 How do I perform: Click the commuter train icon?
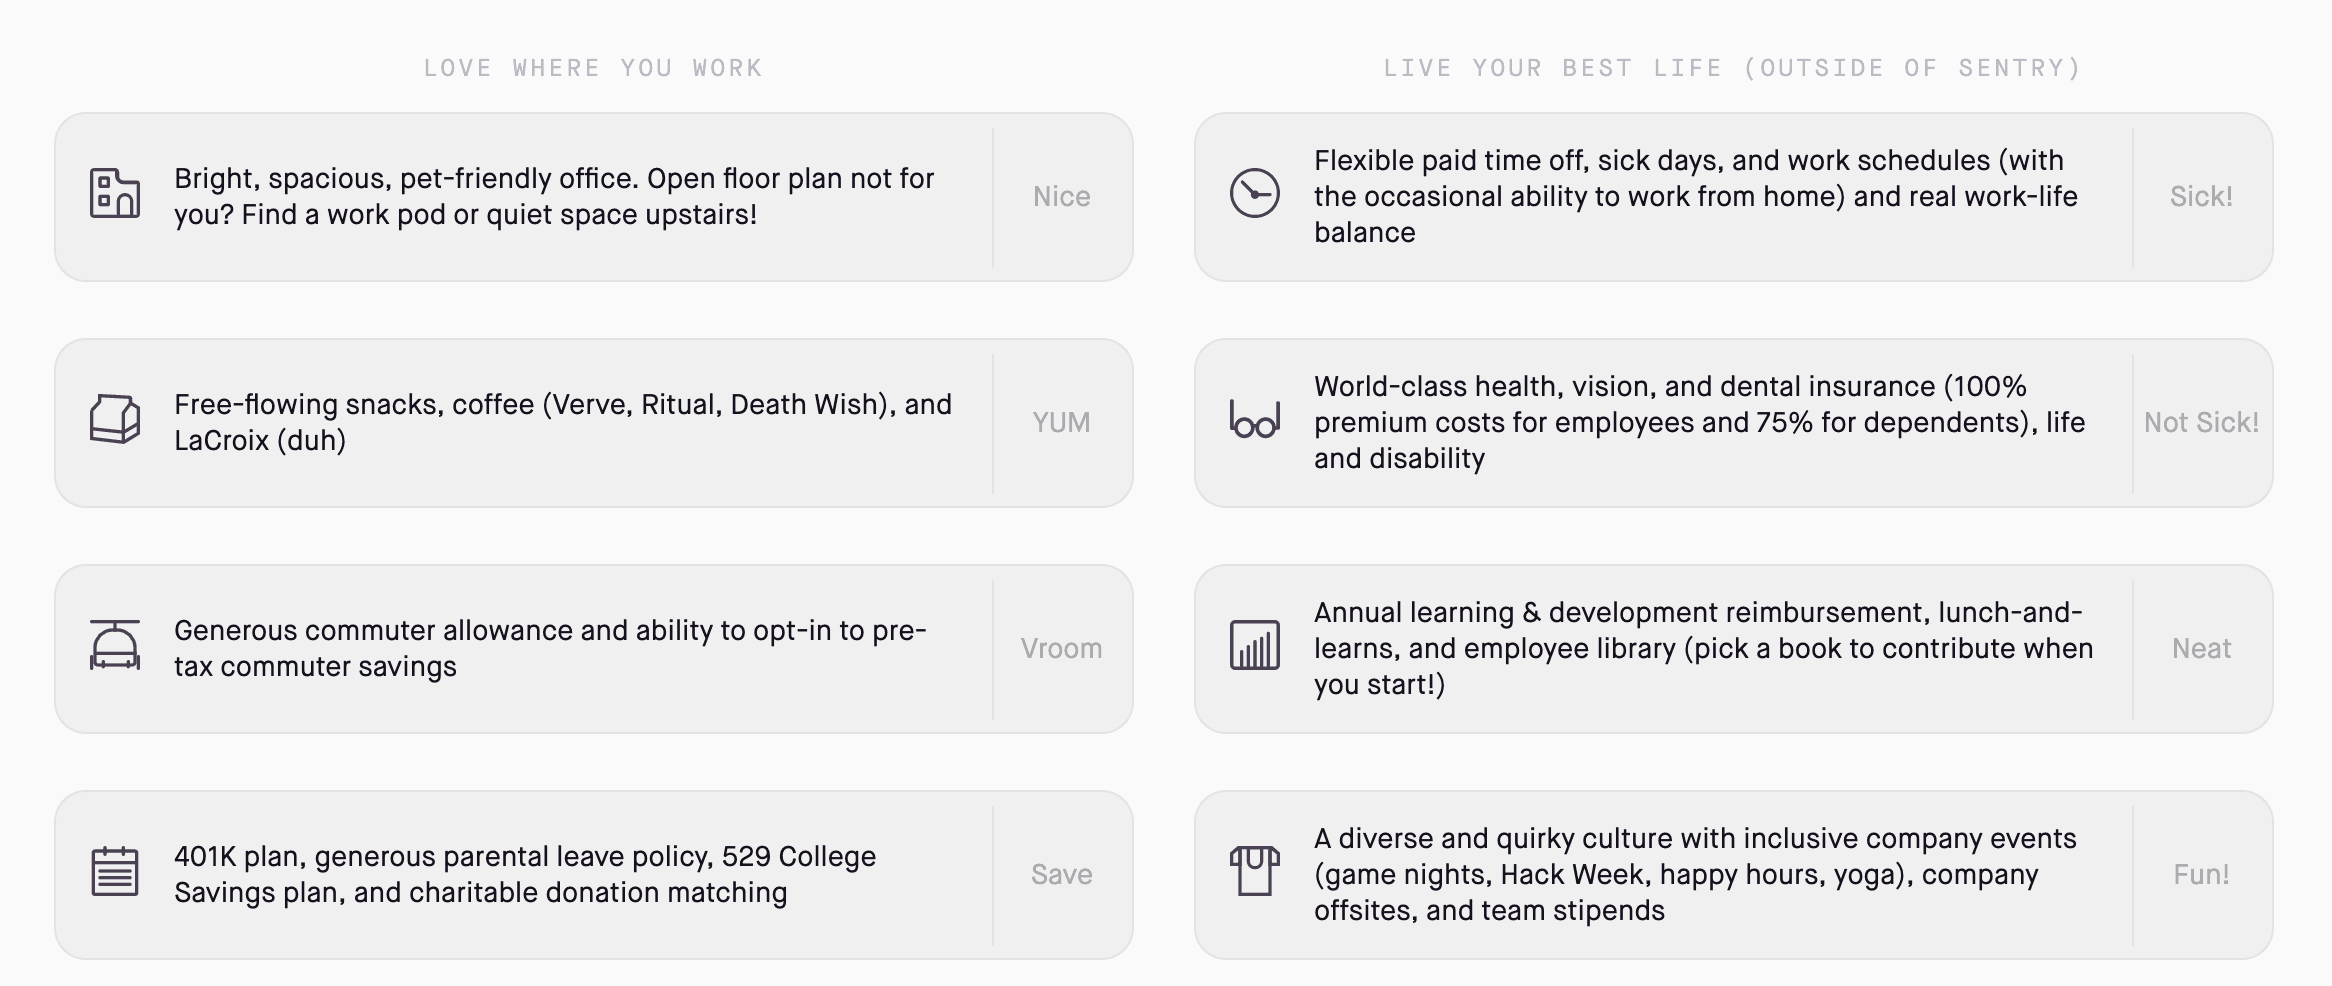(115, 645)
